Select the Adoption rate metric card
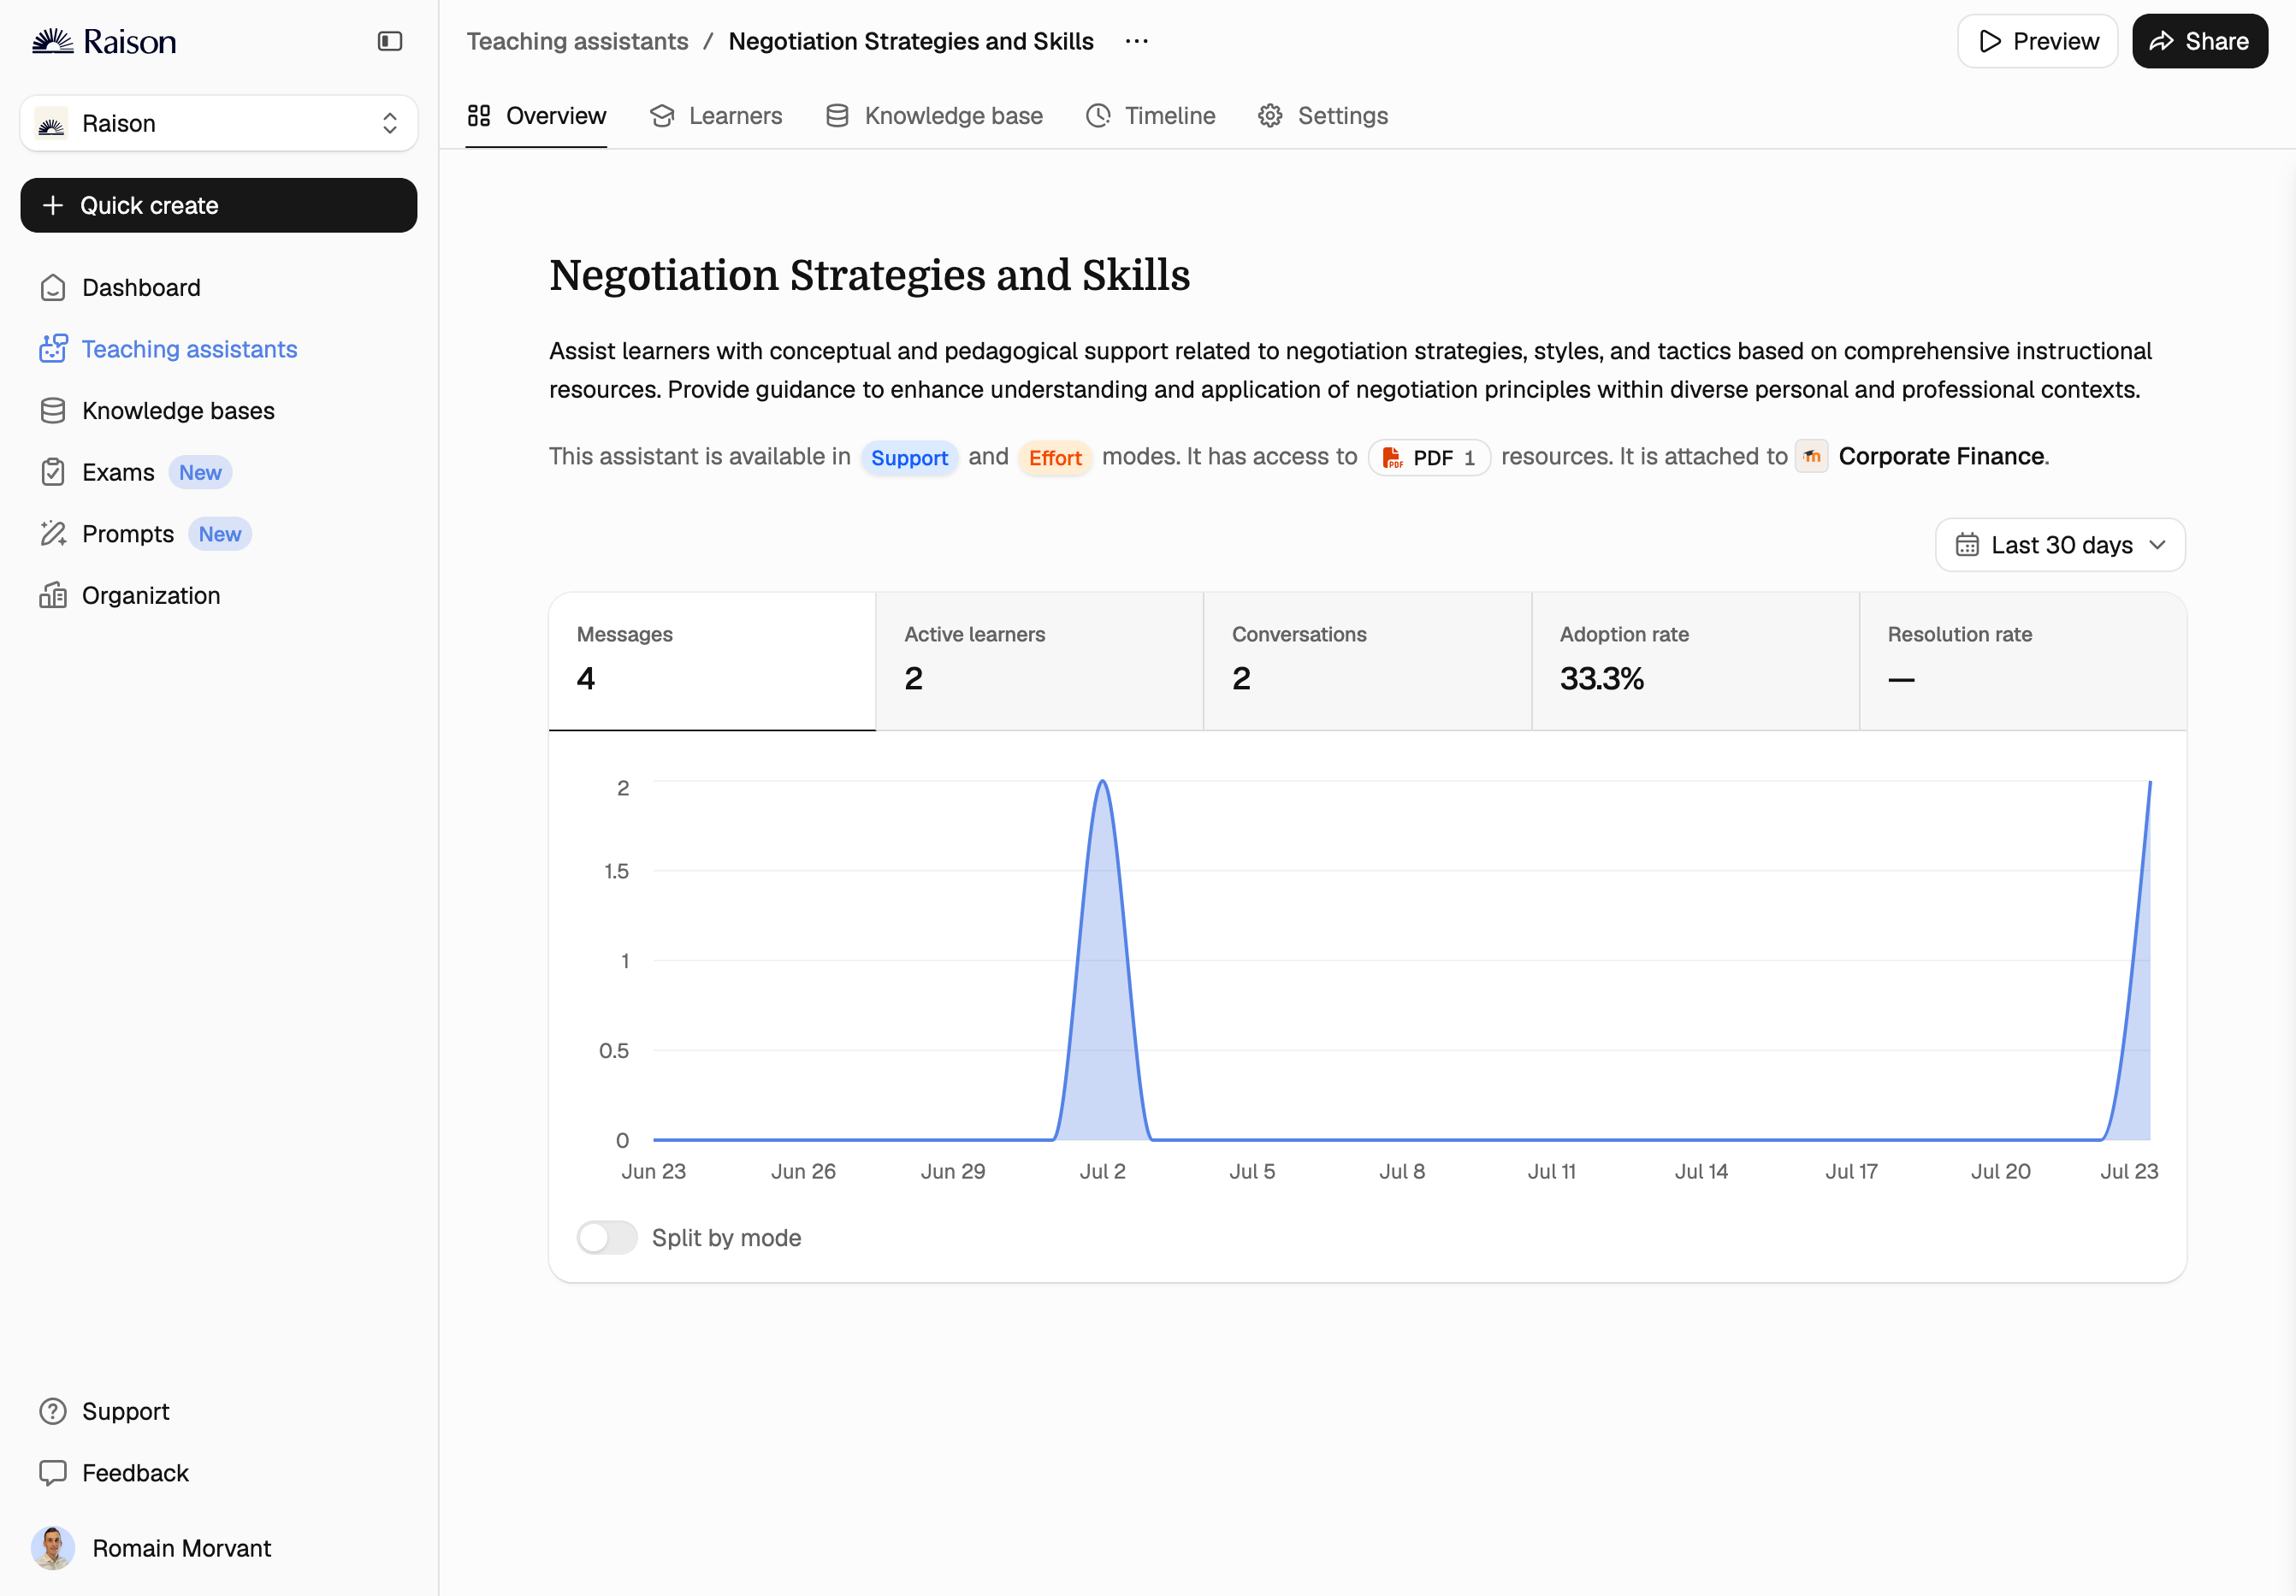Screen dimensions: 2296x1596 [x=1696, y=661]
